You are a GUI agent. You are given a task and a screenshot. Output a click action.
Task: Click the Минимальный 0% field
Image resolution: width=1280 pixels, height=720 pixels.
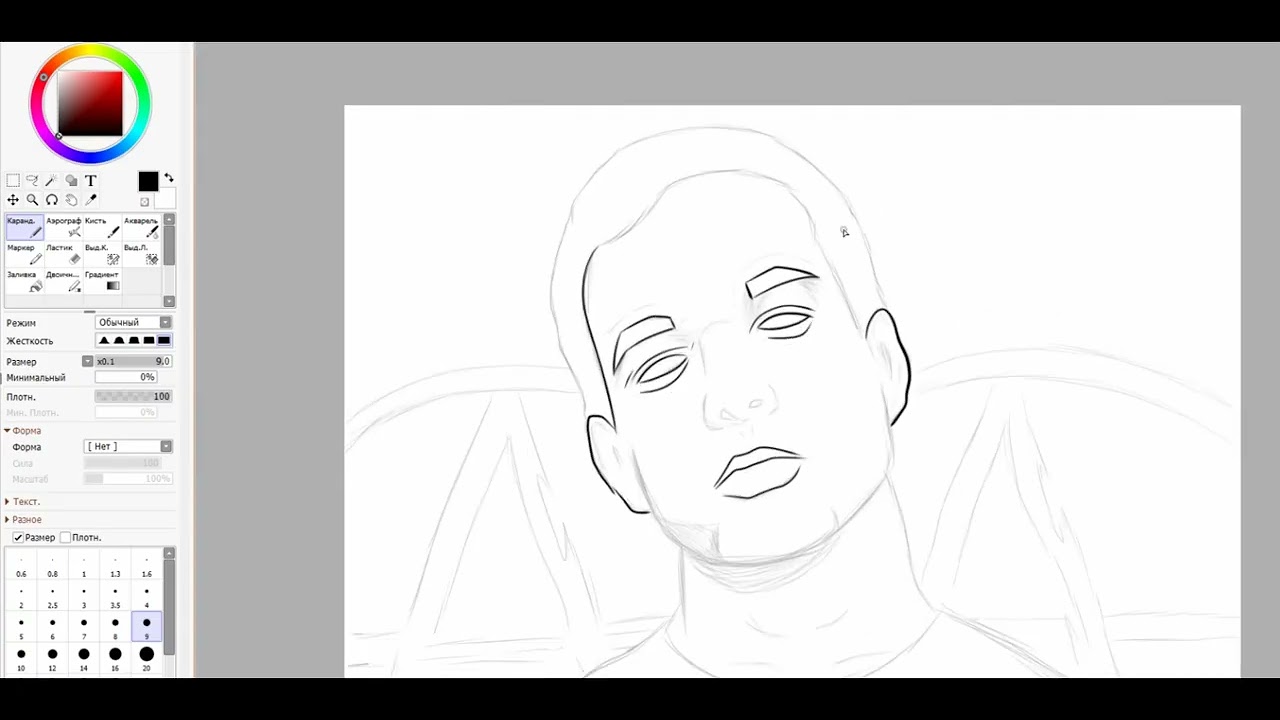point(126,377)
